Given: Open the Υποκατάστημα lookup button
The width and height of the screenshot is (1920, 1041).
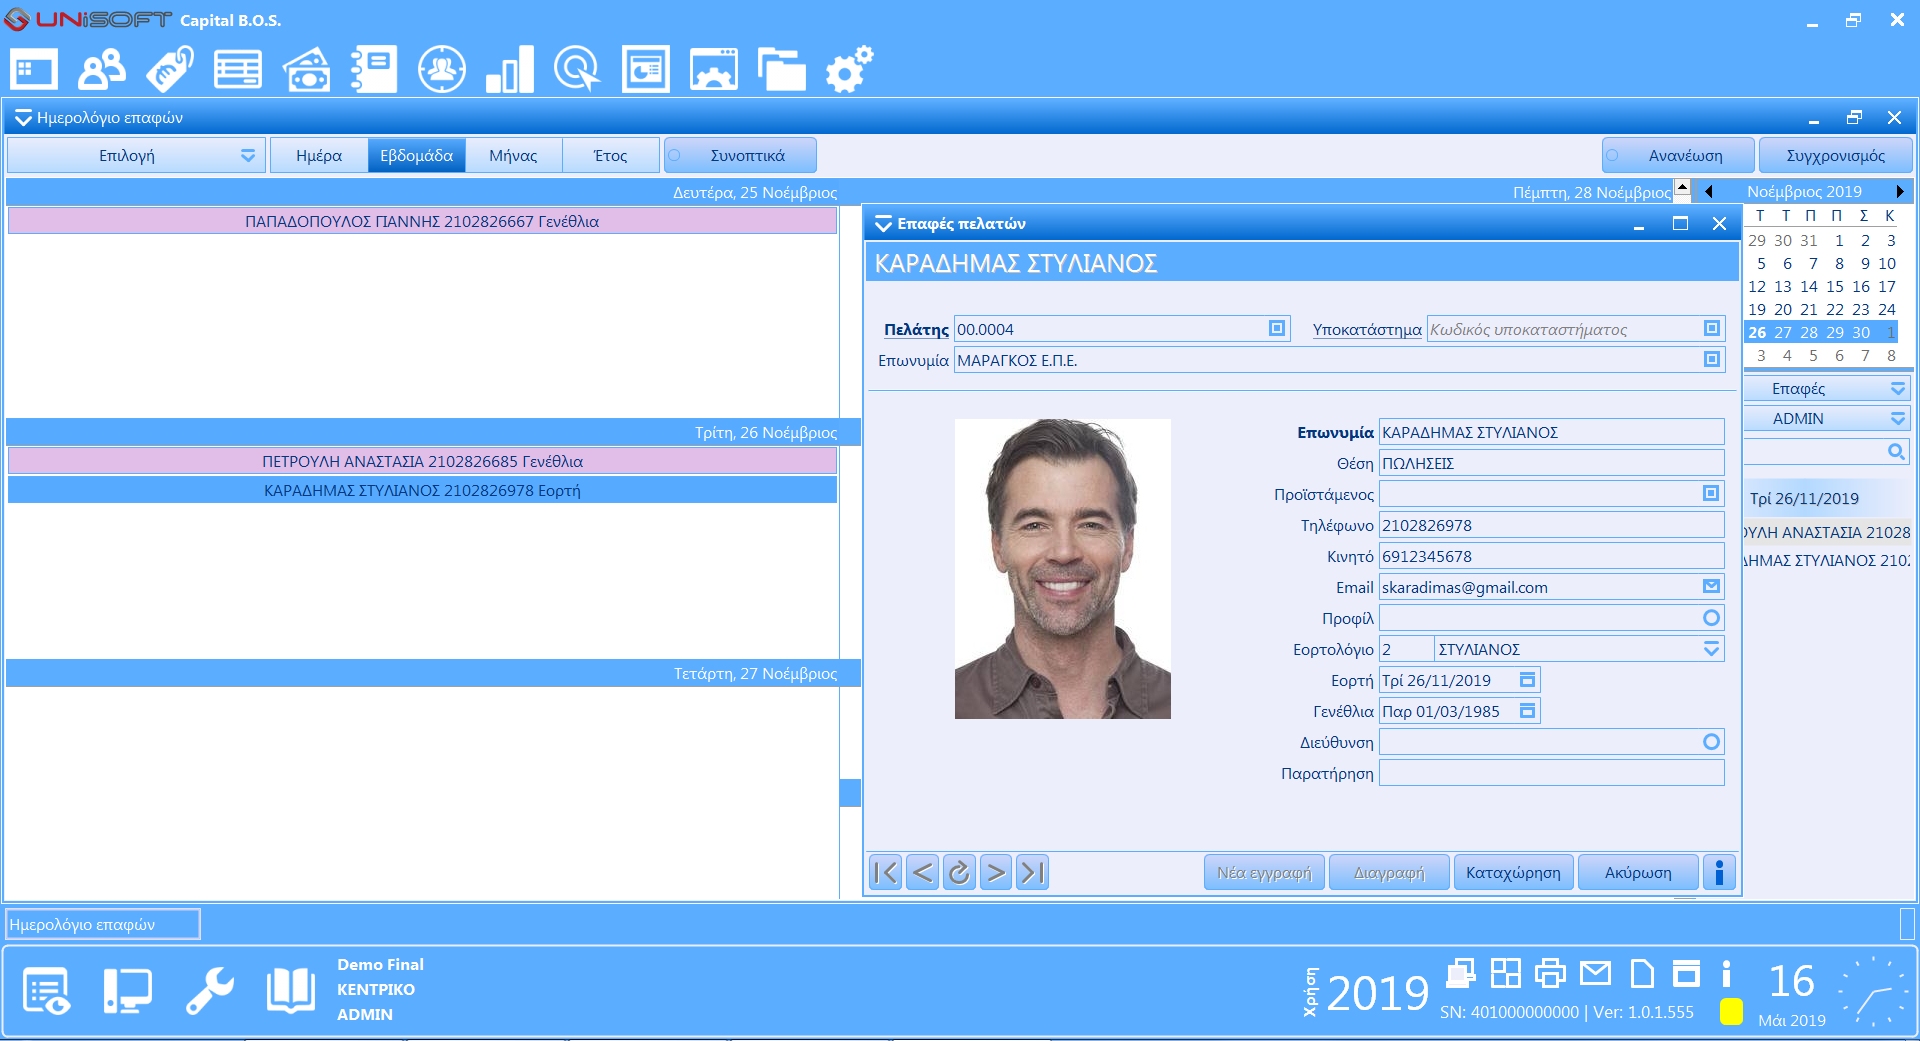Looking at the screenshot, I should point(1711,329).
